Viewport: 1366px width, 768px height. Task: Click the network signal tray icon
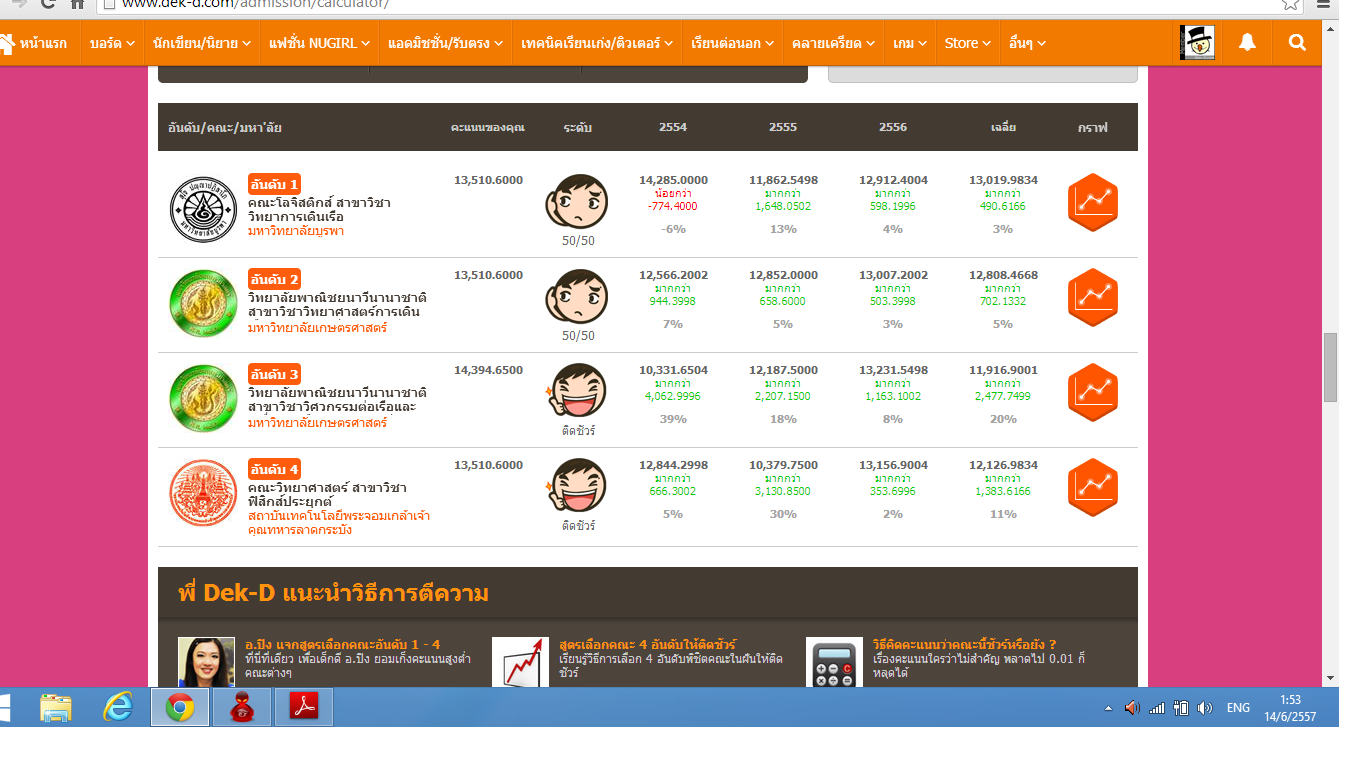(1157, 708)
